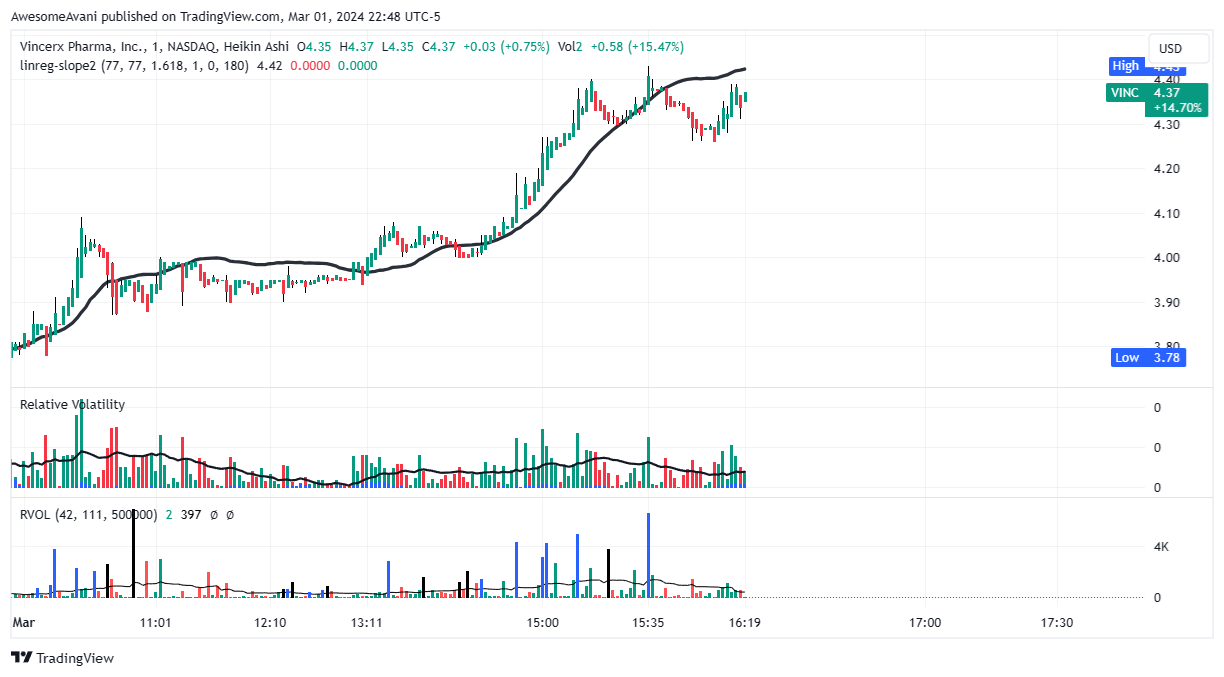This screenshot has height=677, width=1224.
Task: Click the AwesomeAvani published header text
Action: (225, 17)
